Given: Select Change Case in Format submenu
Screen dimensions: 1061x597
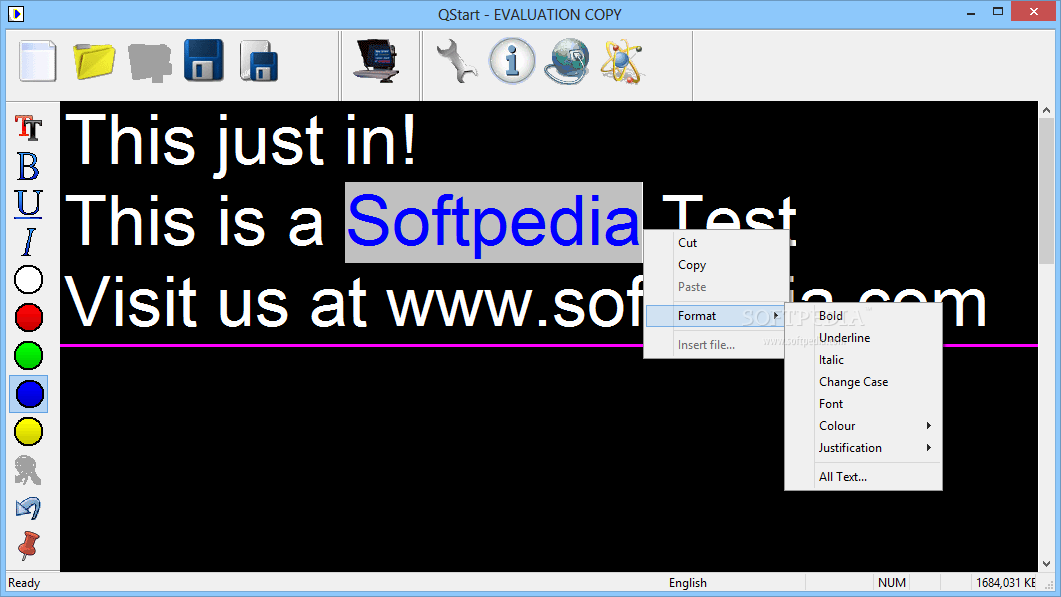Looking at the screenshot, I should point(863,382).
